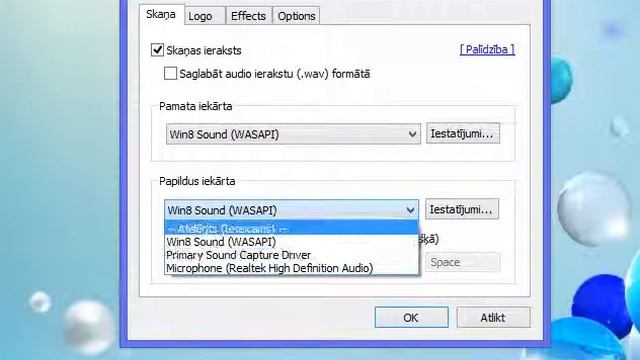This screenshot has width=640, height=360.
Task: Toggle the Skaņas ieraksts checkbox
Action: 157,50
